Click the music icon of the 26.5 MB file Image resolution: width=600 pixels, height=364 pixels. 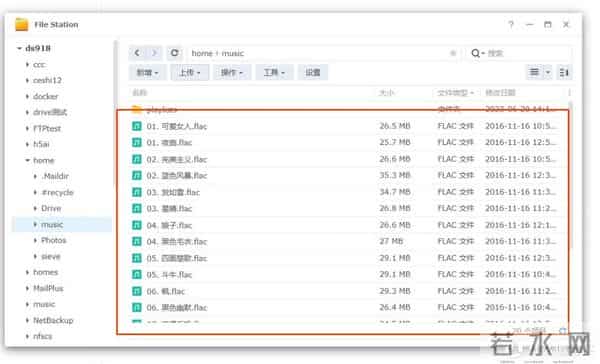click(x=137, y=126)
